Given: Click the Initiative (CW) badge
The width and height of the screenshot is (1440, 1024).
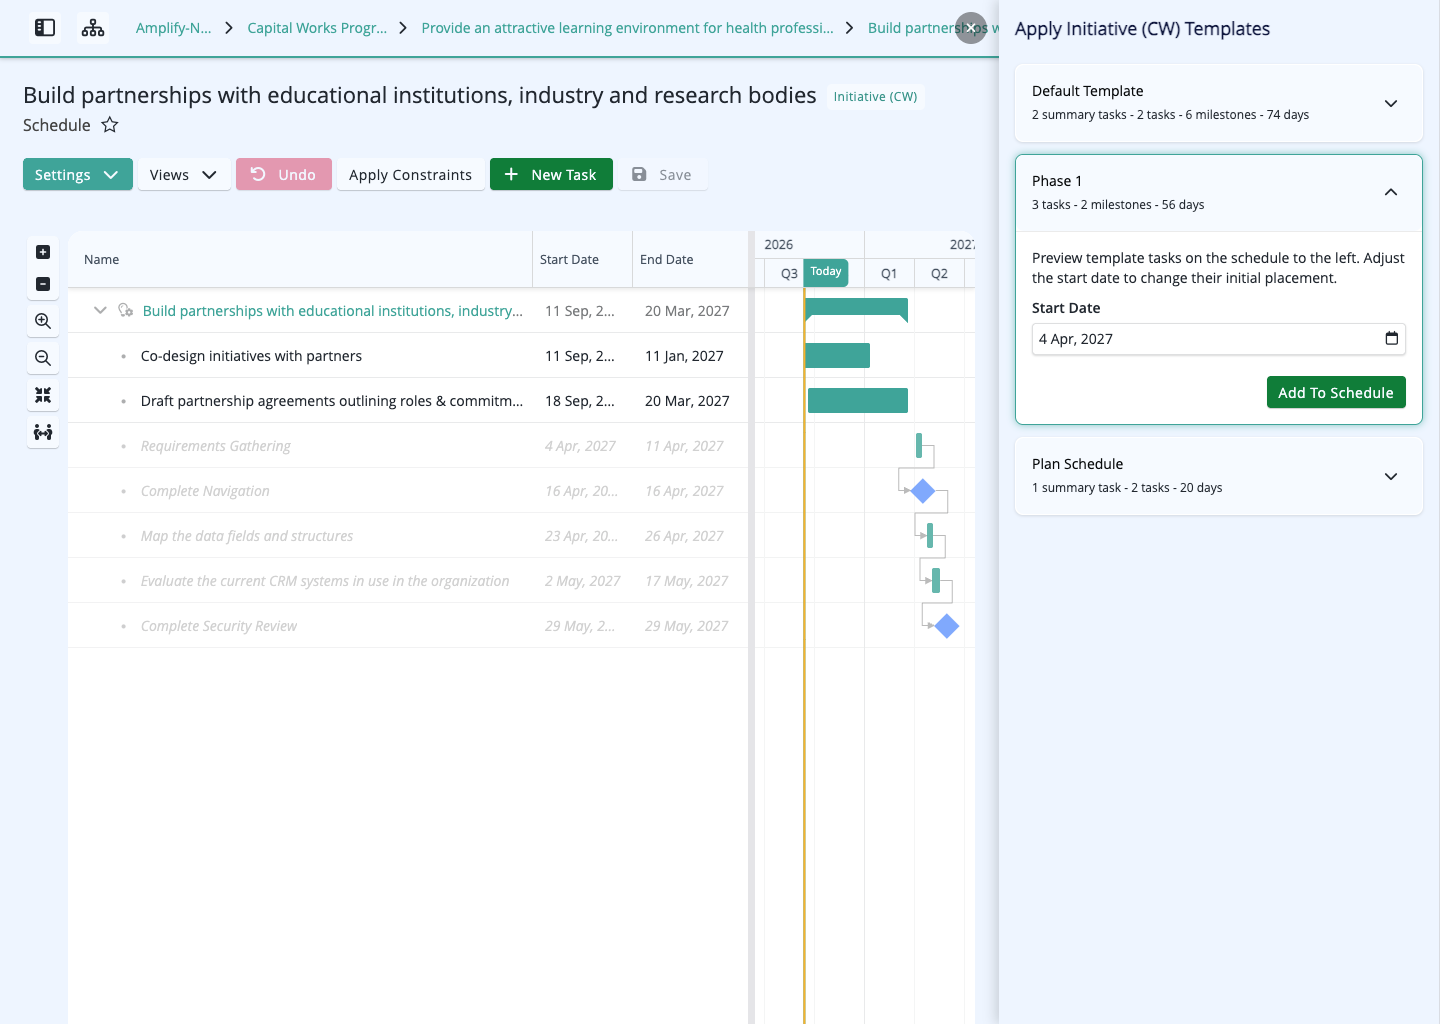Looking at the screenshot, I should tap(875, 97).
